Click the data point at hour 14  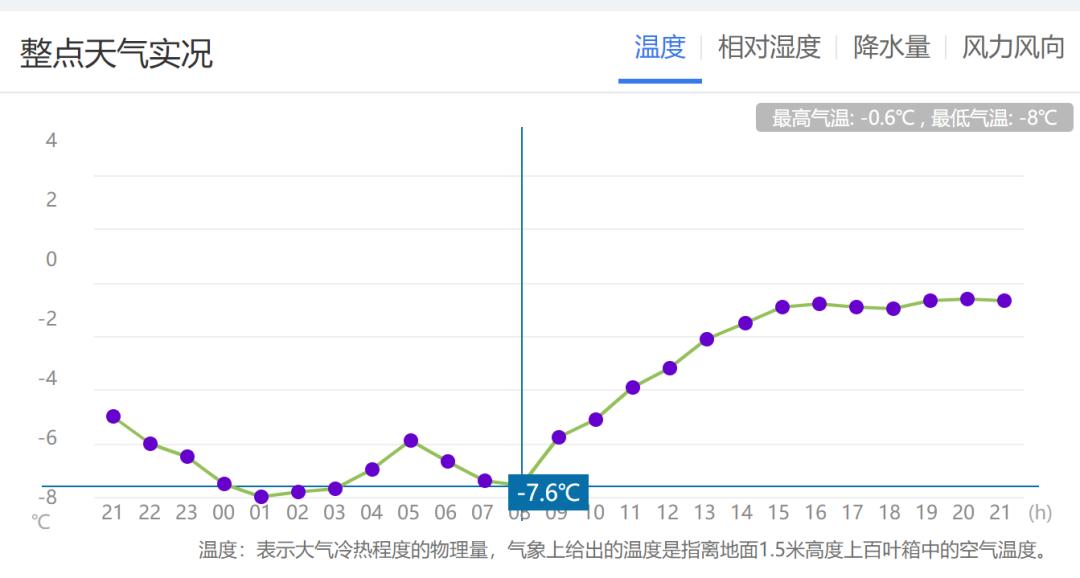(745, 323)
